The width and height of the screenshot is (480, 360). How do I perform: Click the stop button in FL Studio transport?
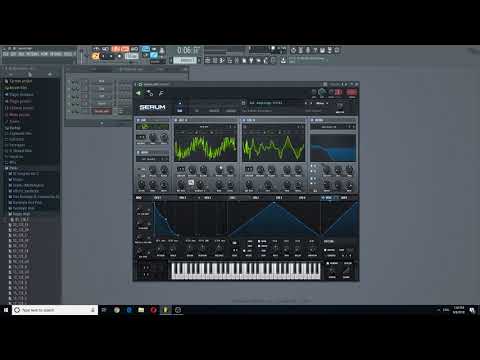pos(111,56)
